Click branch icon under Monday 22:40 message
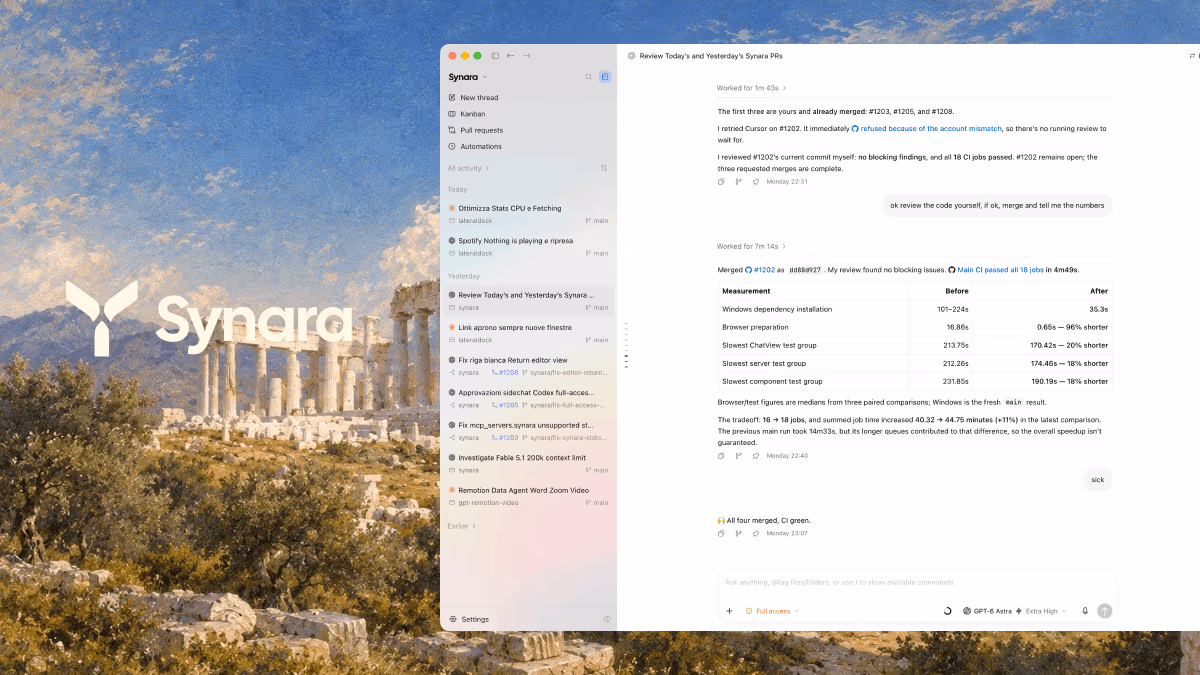The width and height of the screenshot is (1200, 675). coord(739,456)
